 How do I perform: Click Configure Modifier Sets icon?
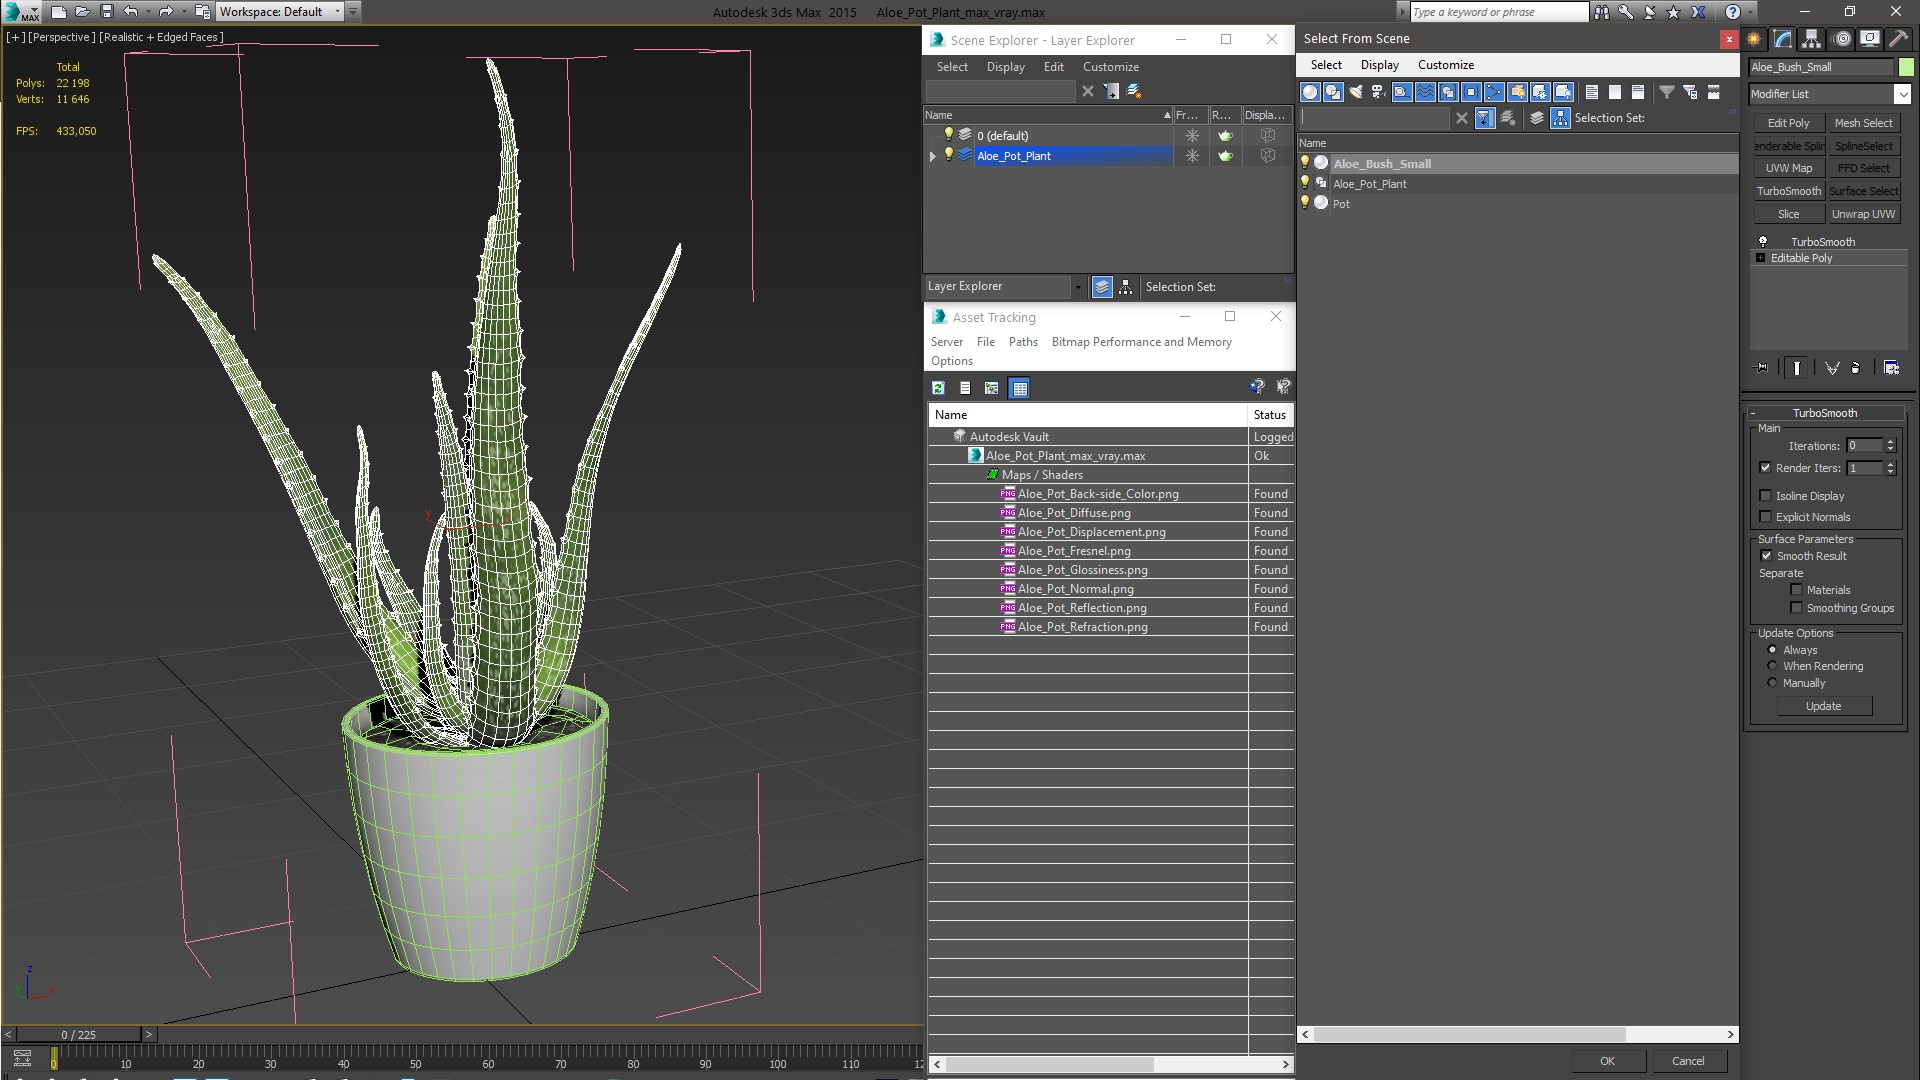click(x=1891, y=368)
